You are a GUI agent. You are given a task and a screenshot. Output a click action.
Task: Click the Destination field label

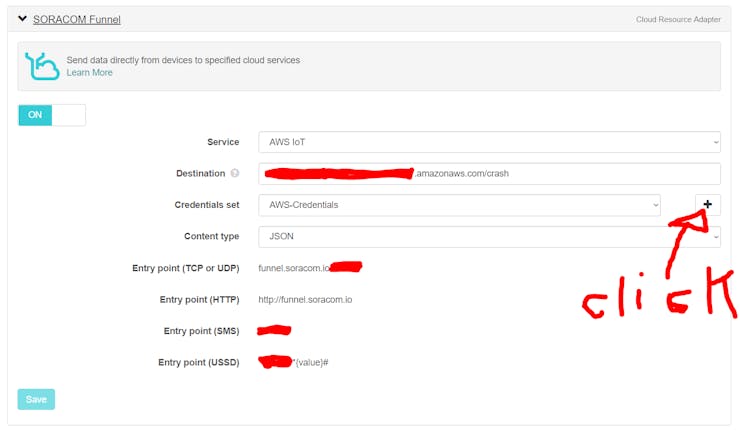[201, 173]
